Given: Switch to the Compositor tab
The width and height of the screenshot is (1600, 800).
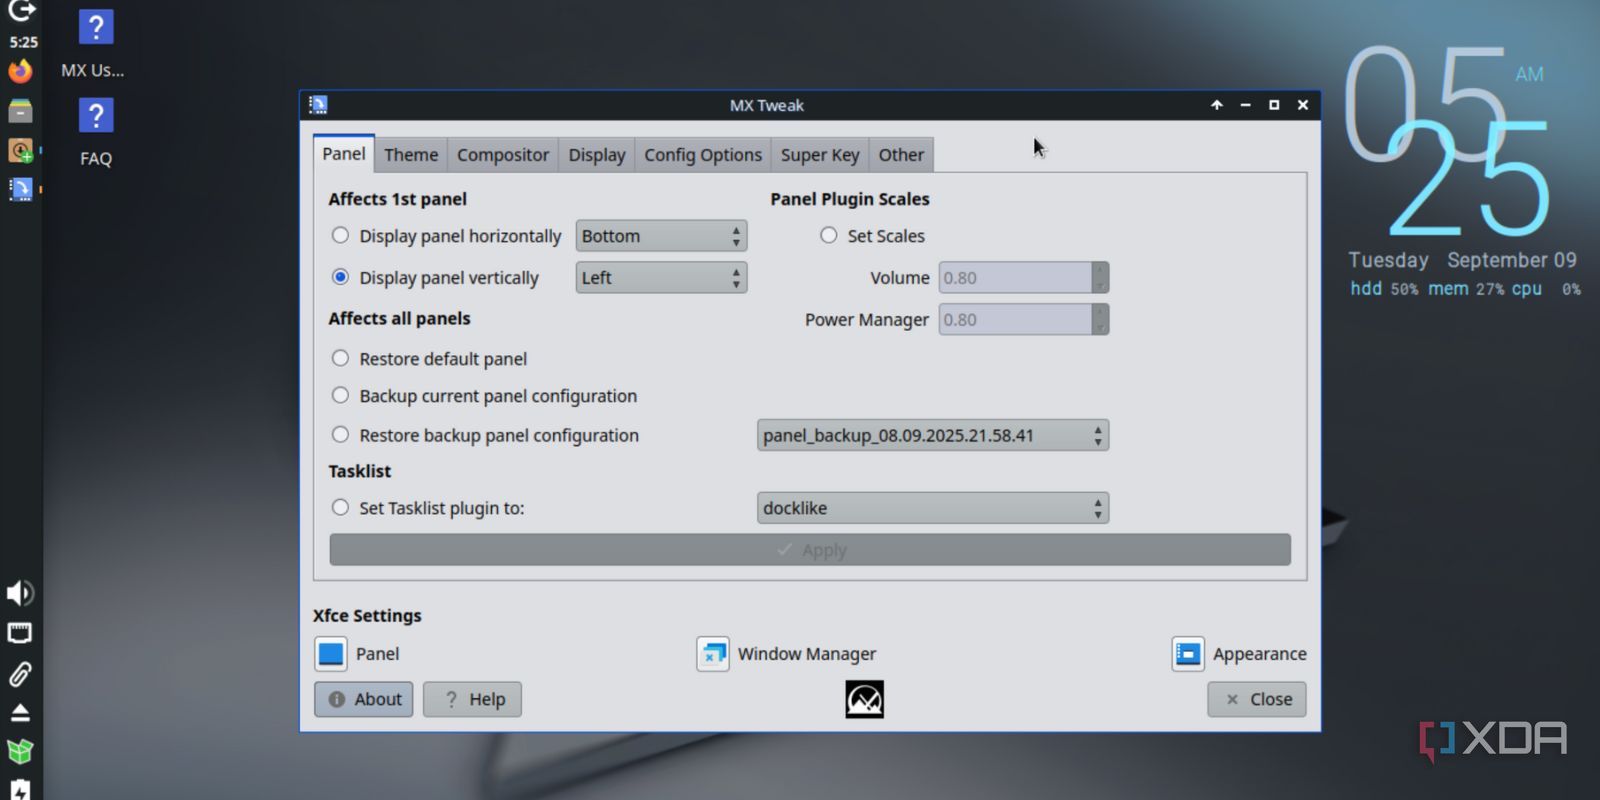Looking at the screenshot, I should click(x=503, y=155).
